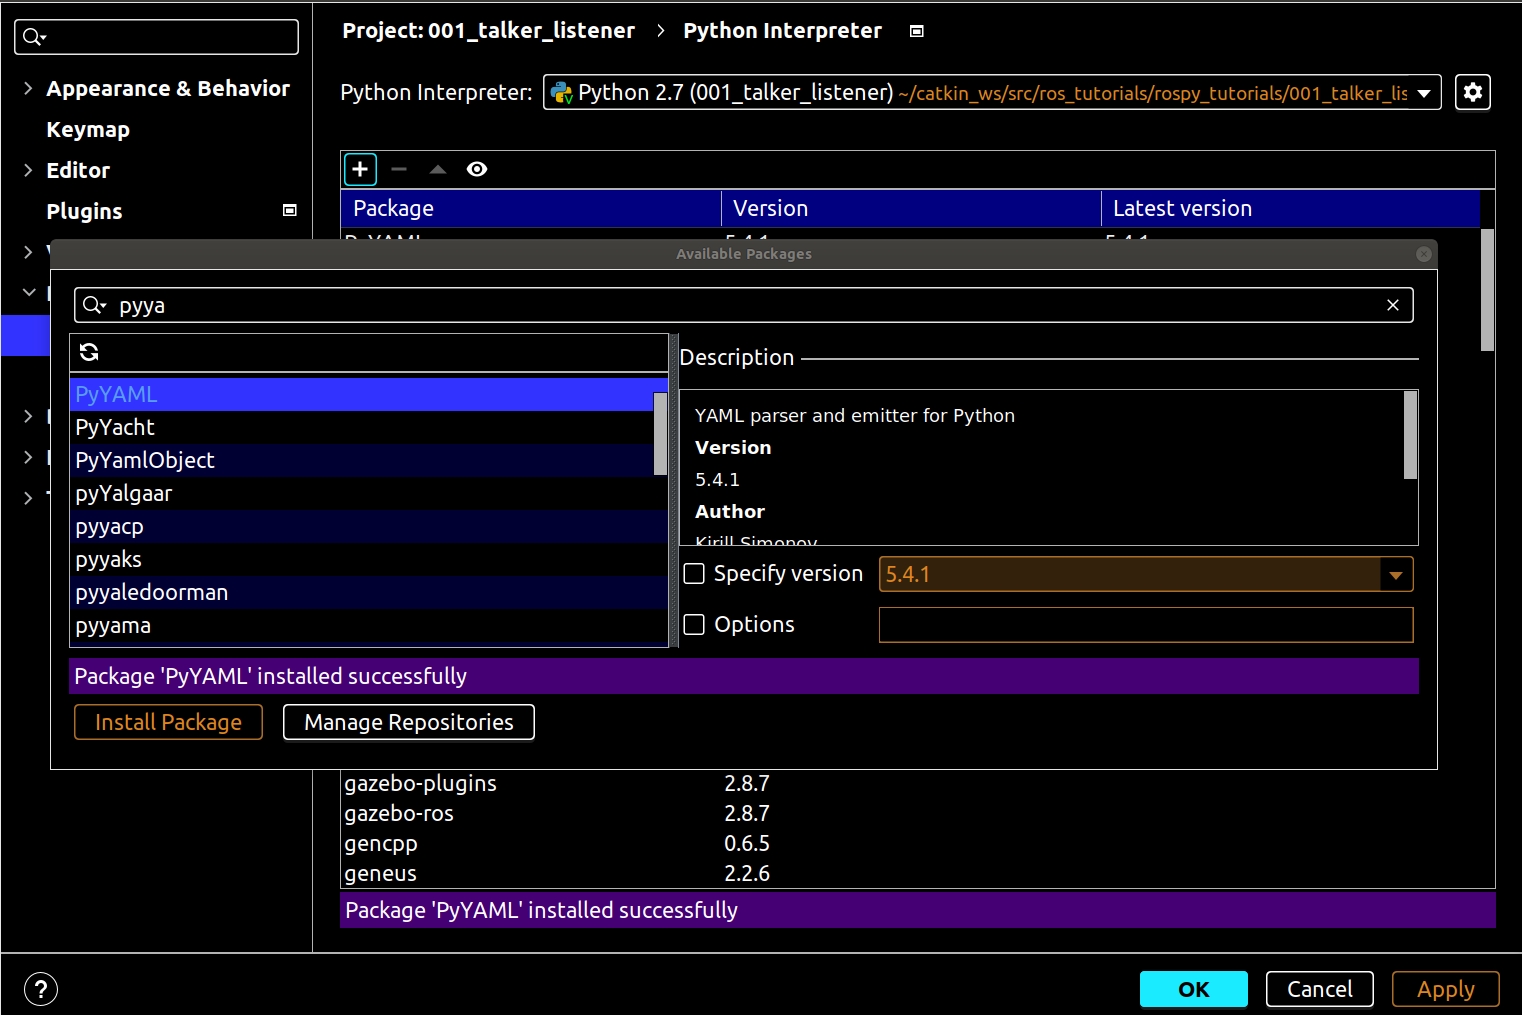Click the pyya package search field

point(743,305)
